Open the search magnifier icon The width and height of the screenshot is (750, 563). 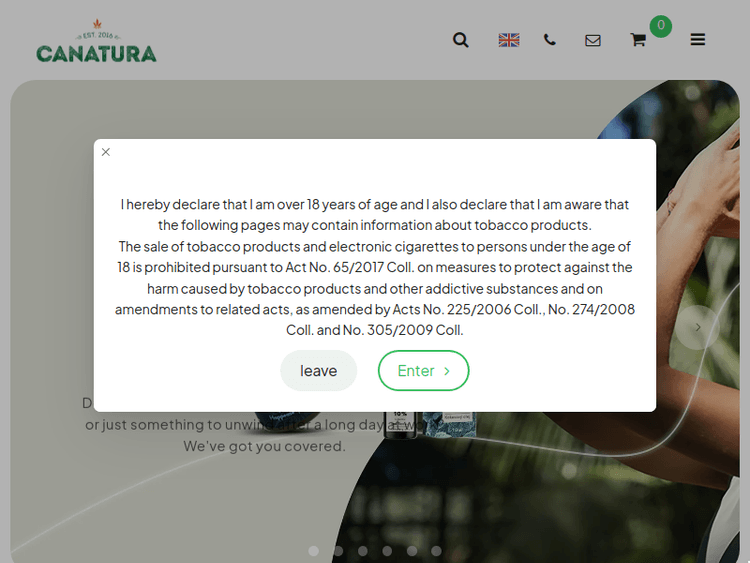460,40
